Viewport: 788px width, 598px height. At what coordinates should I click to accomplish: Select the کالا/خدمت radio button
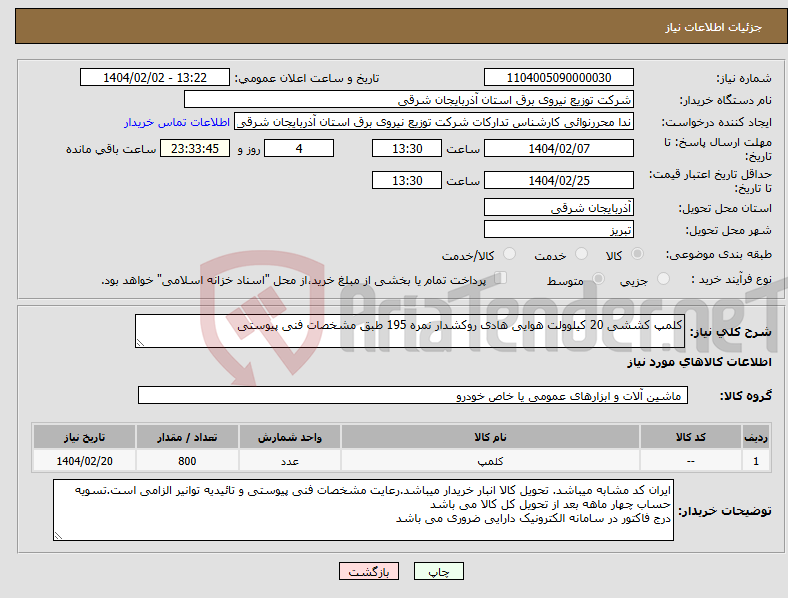(510, 254)
